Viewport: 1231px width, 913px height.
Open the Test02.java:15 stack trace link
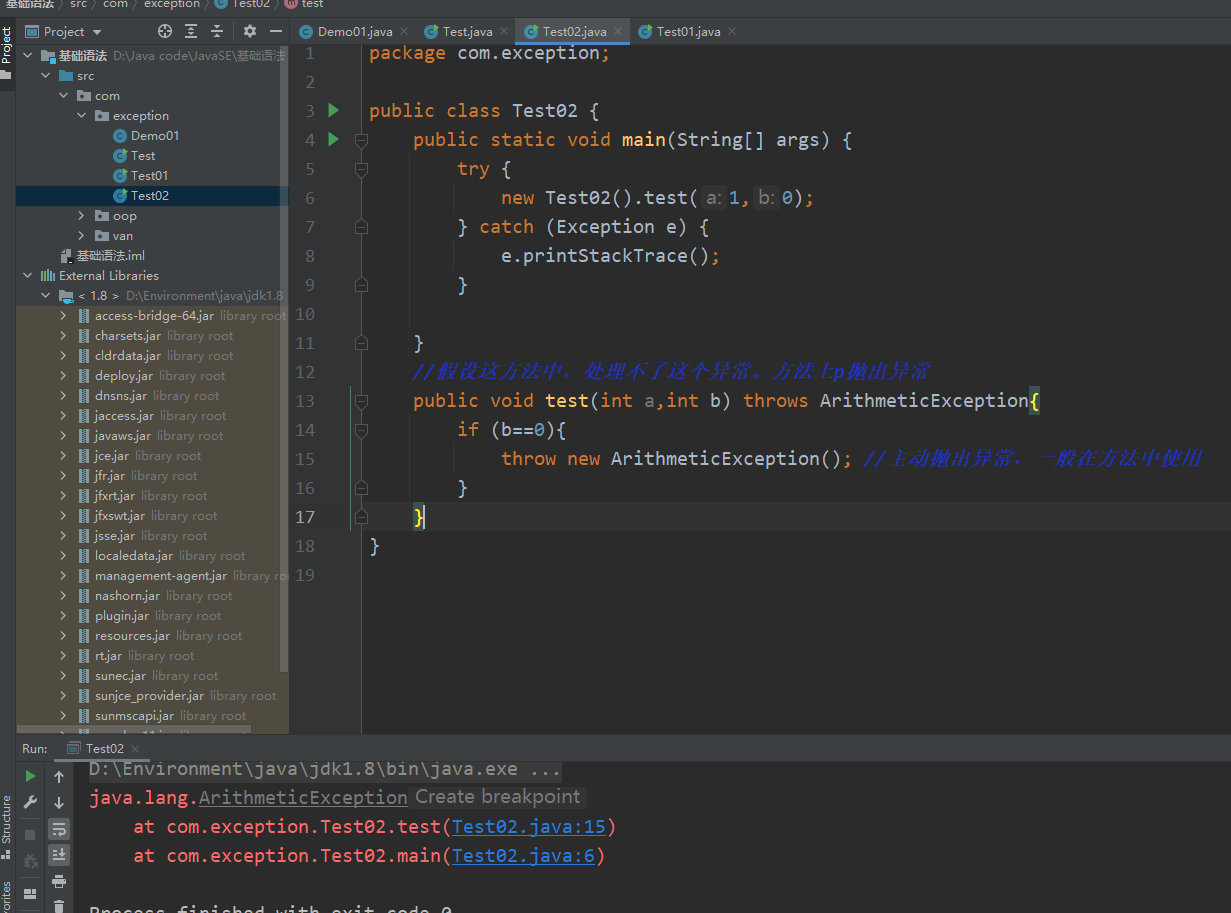pos(528,827)
